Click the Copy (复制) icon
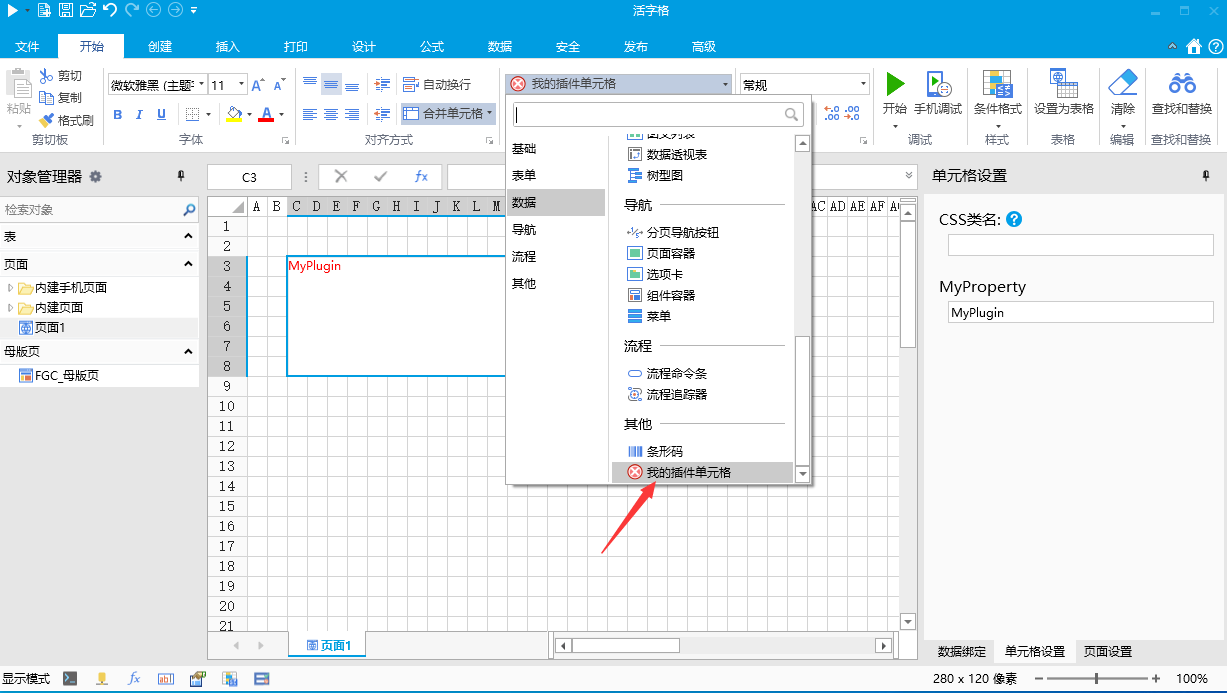1227x693 pixels. click(46, 98)
